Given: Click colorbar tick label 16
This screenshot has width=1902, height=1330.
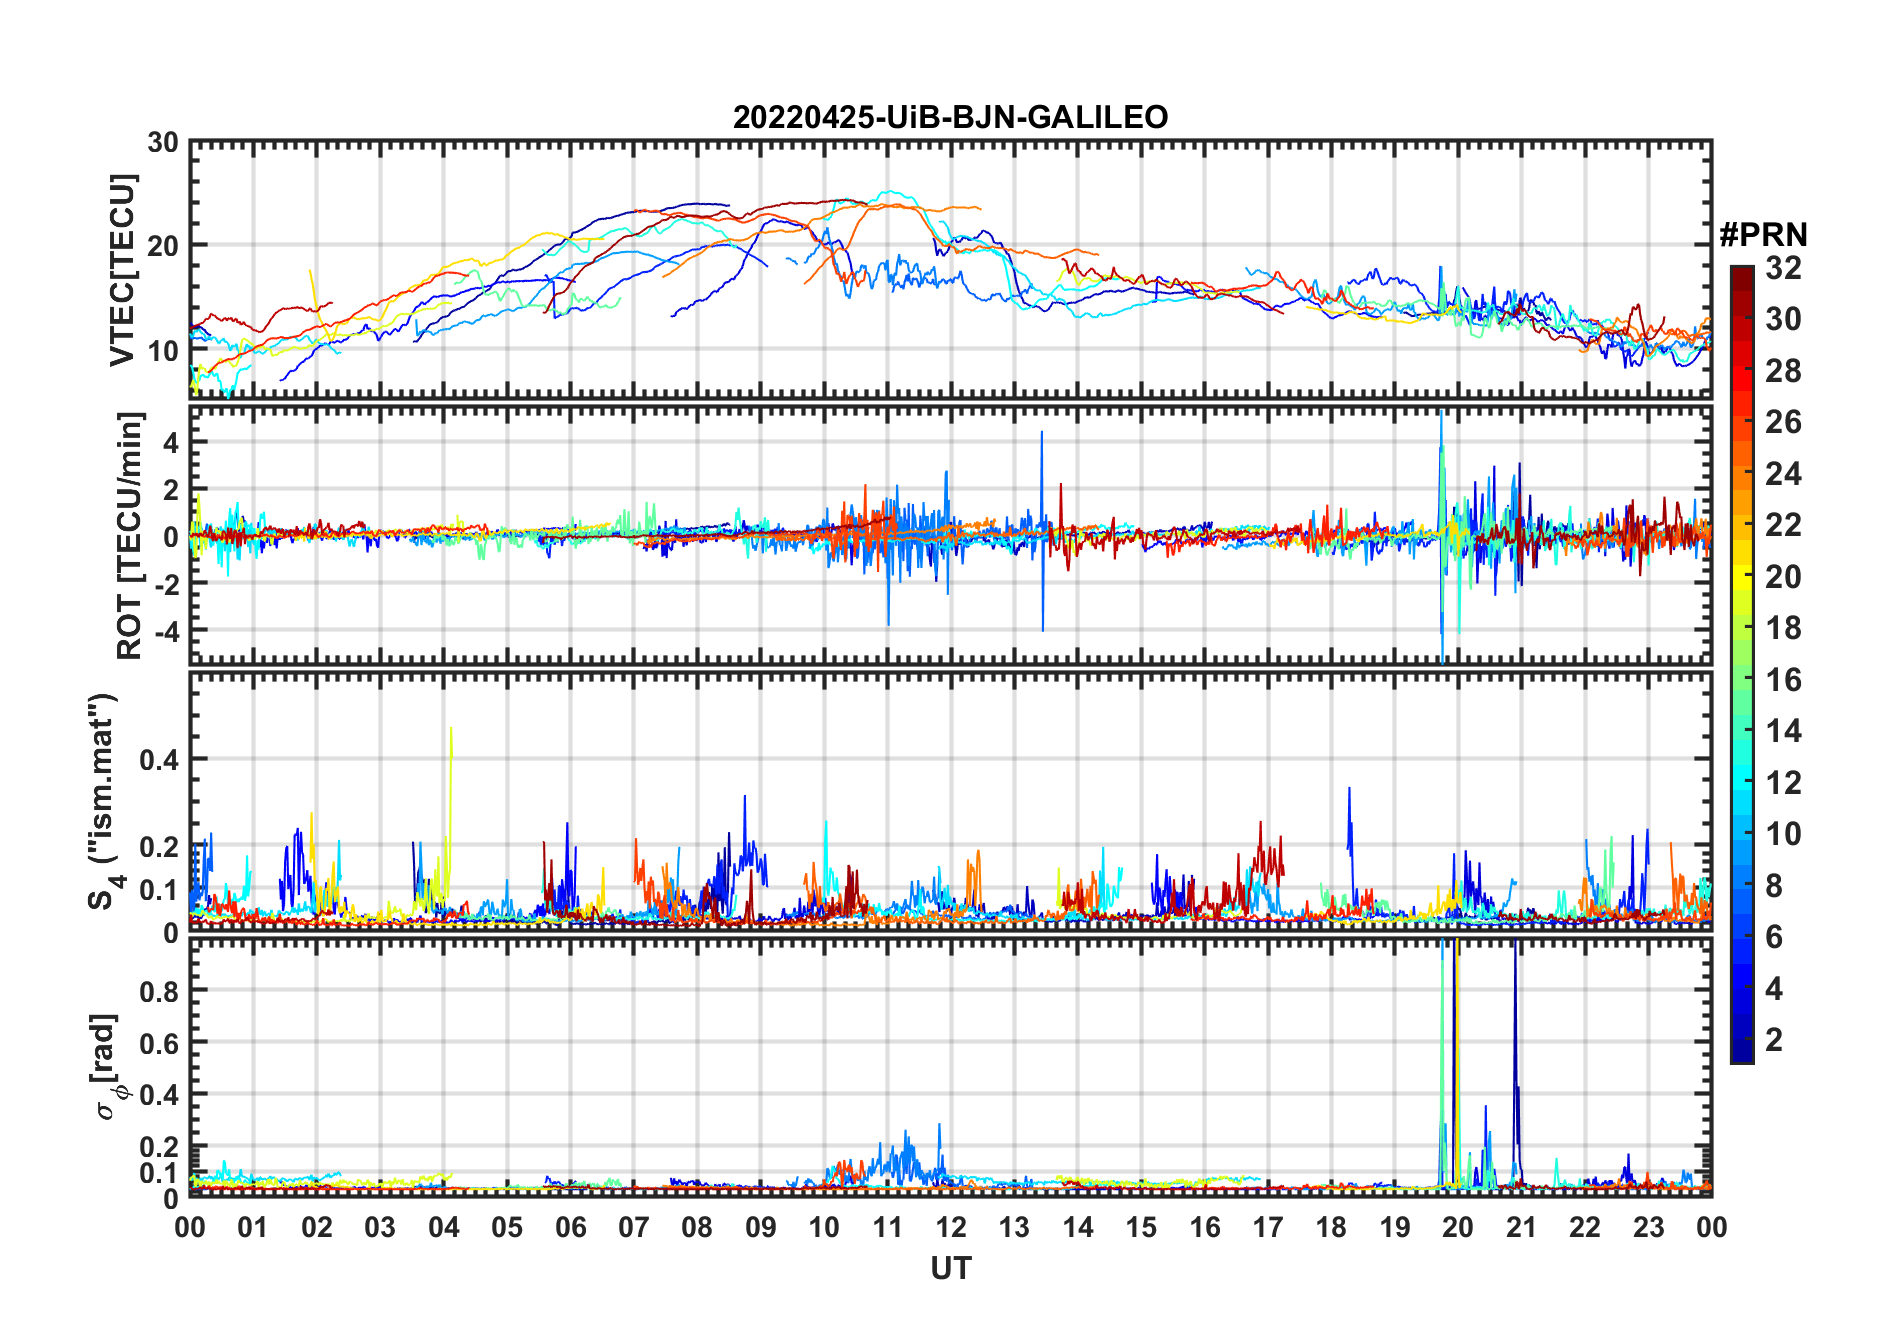Looking at the screenshot, I should [1782, 680].
